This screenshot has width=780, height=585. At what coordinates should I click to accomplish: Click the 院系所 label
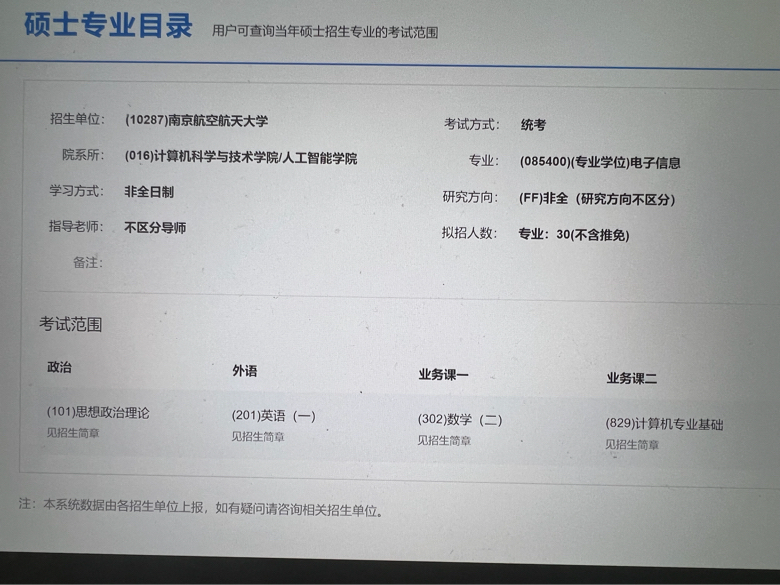click(83, 155)
